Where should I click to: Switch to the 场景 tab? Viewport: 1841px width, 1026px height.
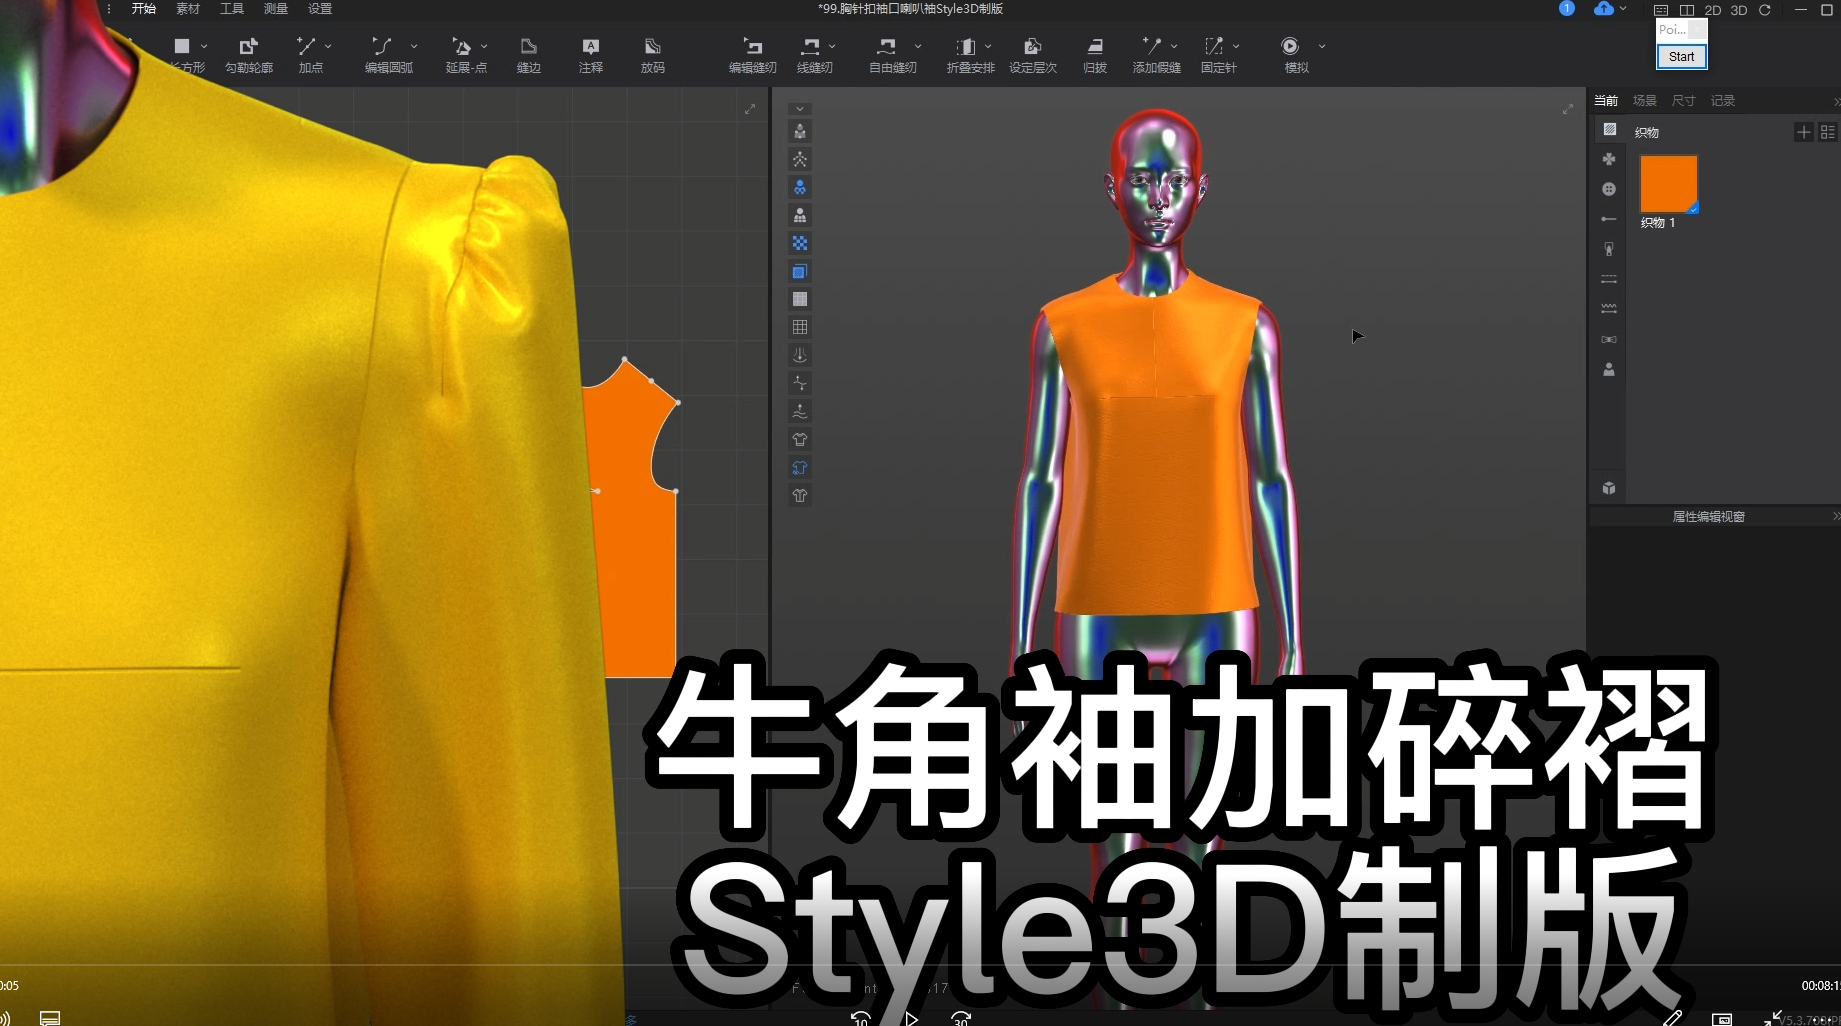pos(1645,101)
